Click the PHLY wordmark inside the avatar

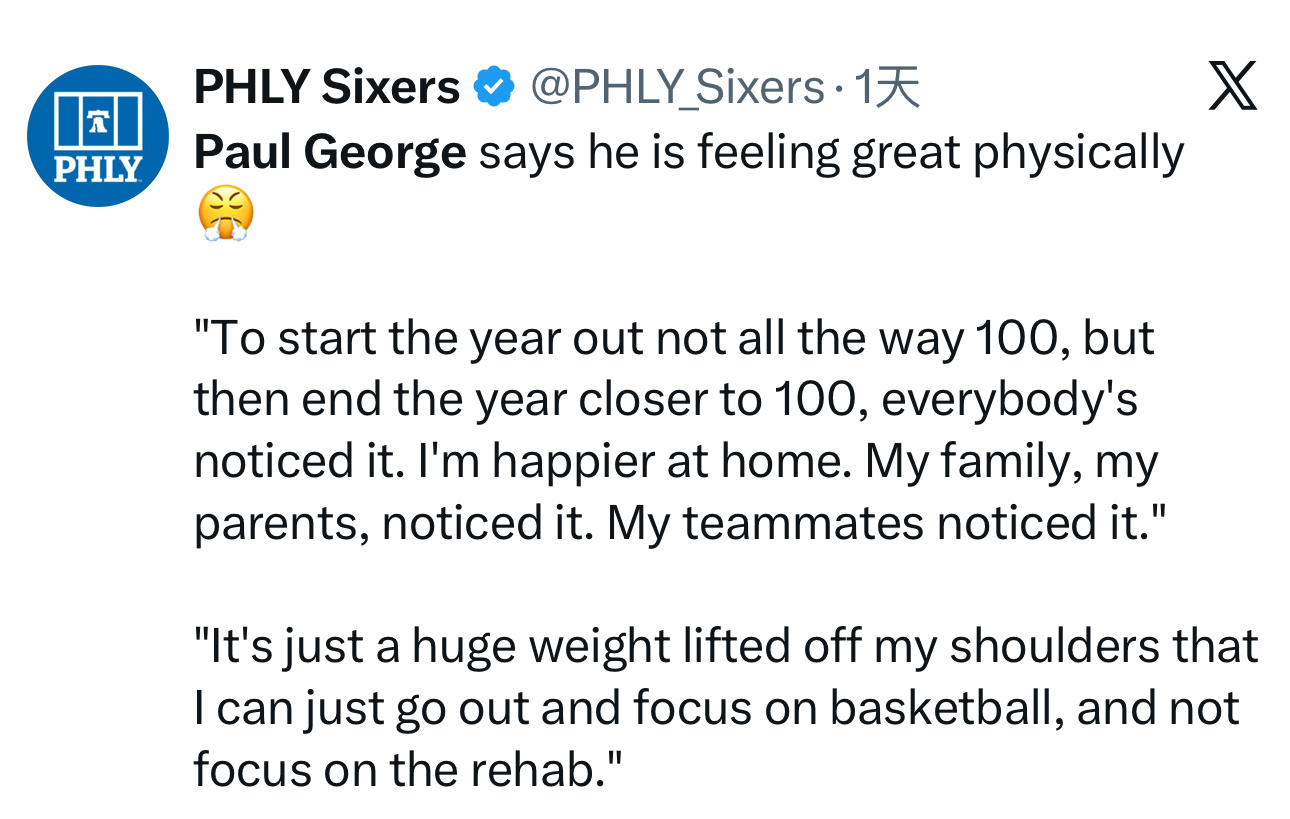[97, 169]
